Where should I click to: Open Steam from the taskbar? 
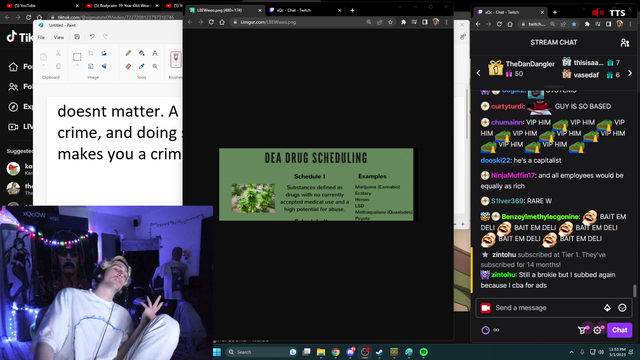[379, 352]
